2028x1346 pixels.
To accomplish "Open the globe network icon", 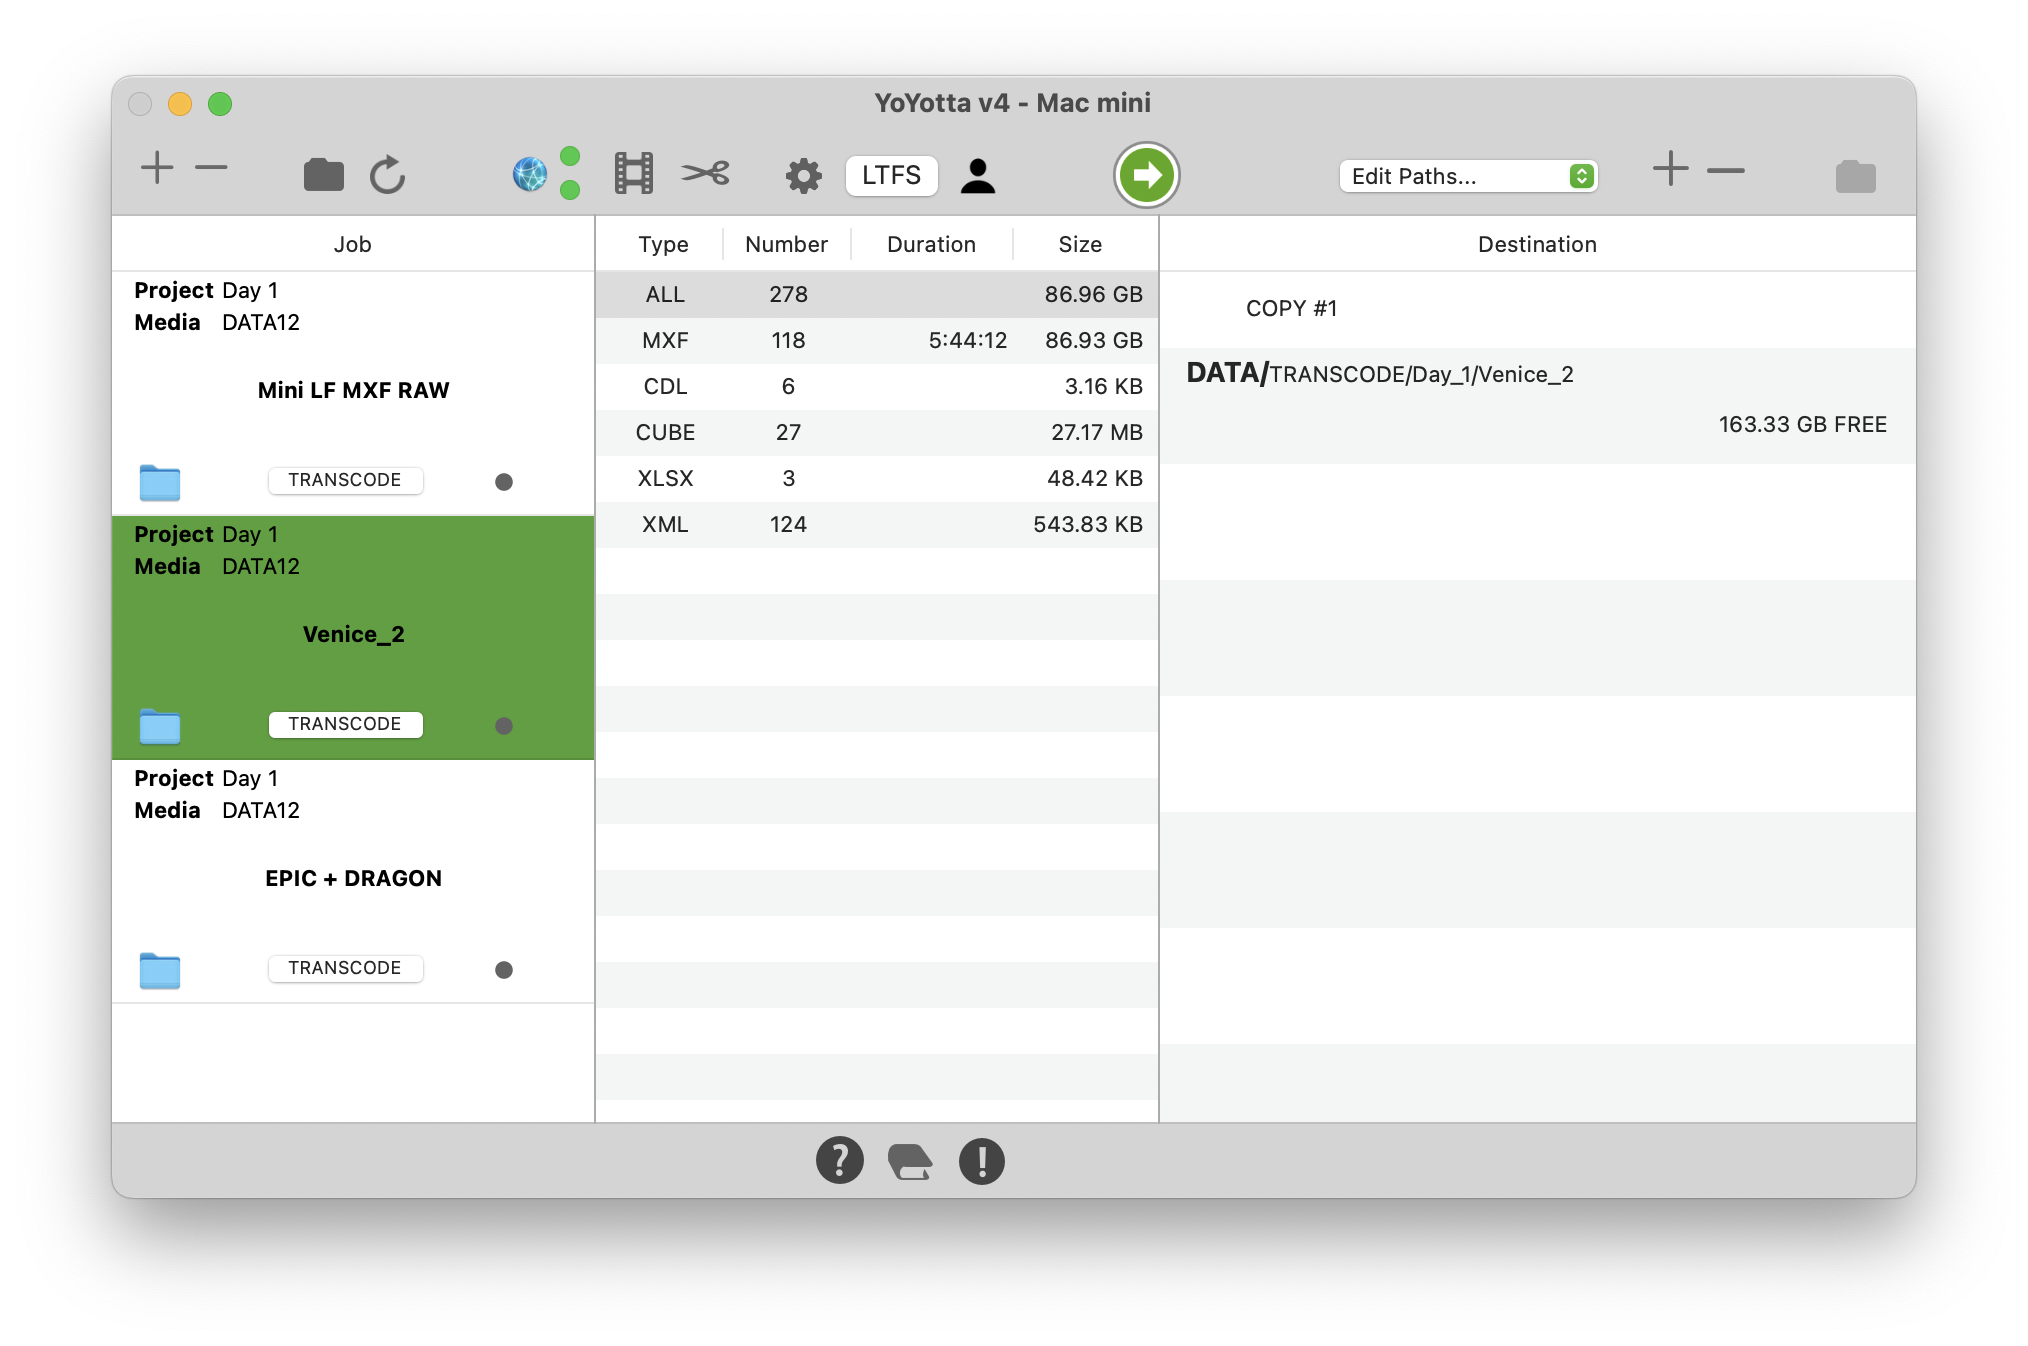I will click(530, 175).
